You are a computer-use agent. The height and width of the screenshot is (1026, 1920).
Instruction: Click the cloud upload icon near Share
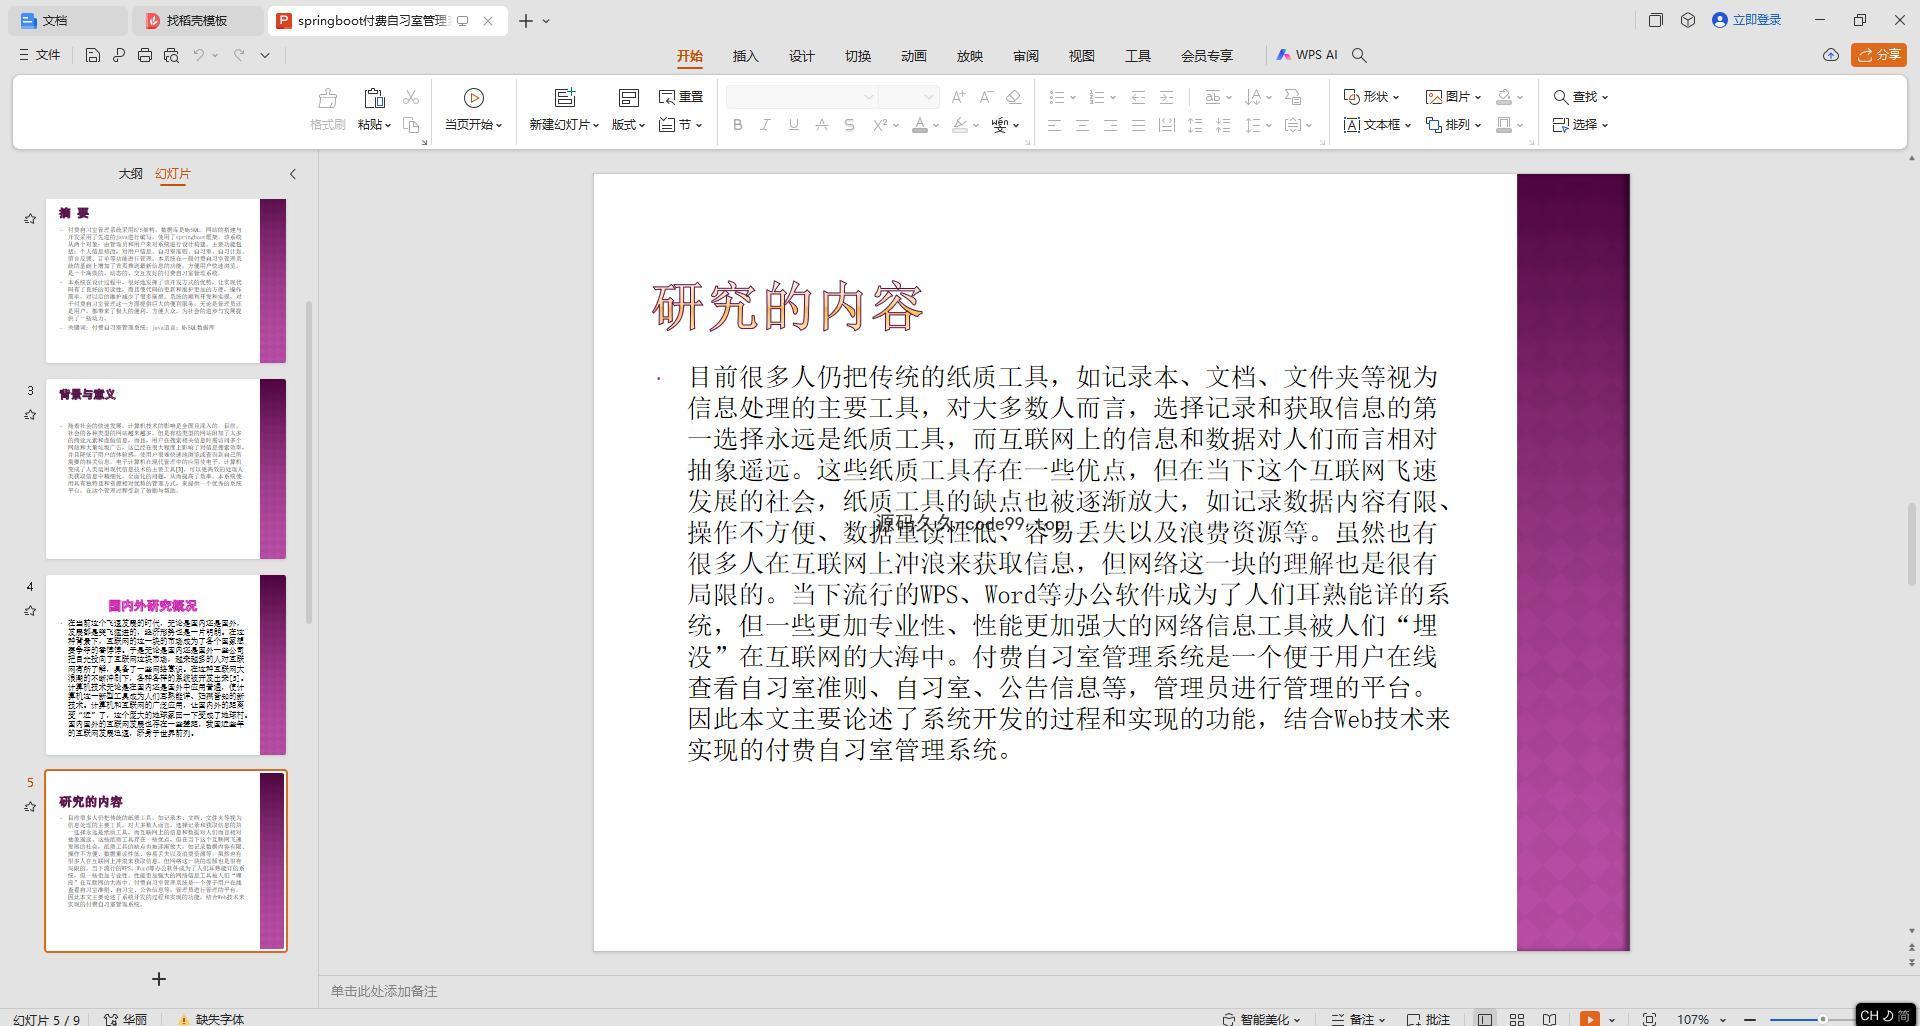[x=1830, y=55]
